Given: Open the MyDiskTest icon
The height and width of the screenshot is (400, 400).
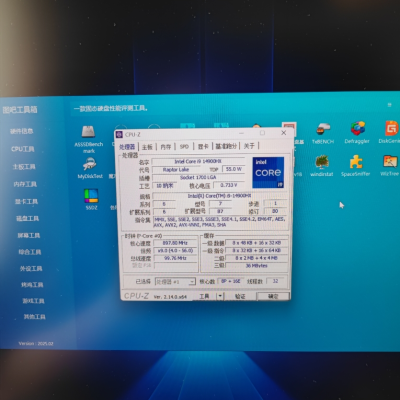Looking at the screenshot, I should (90, 164).
